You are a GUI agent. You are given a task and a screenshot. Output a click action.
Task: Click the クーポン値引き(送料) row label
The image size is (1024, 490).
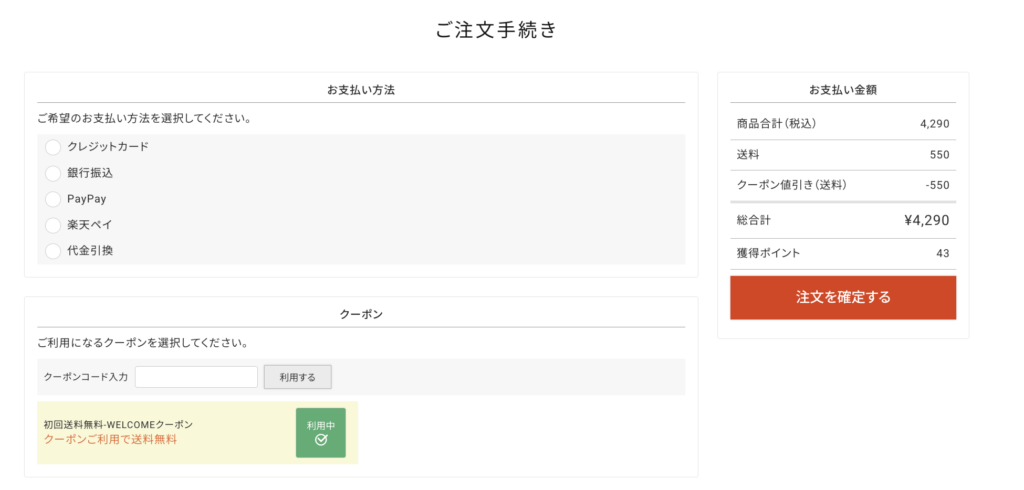point(791,185)
